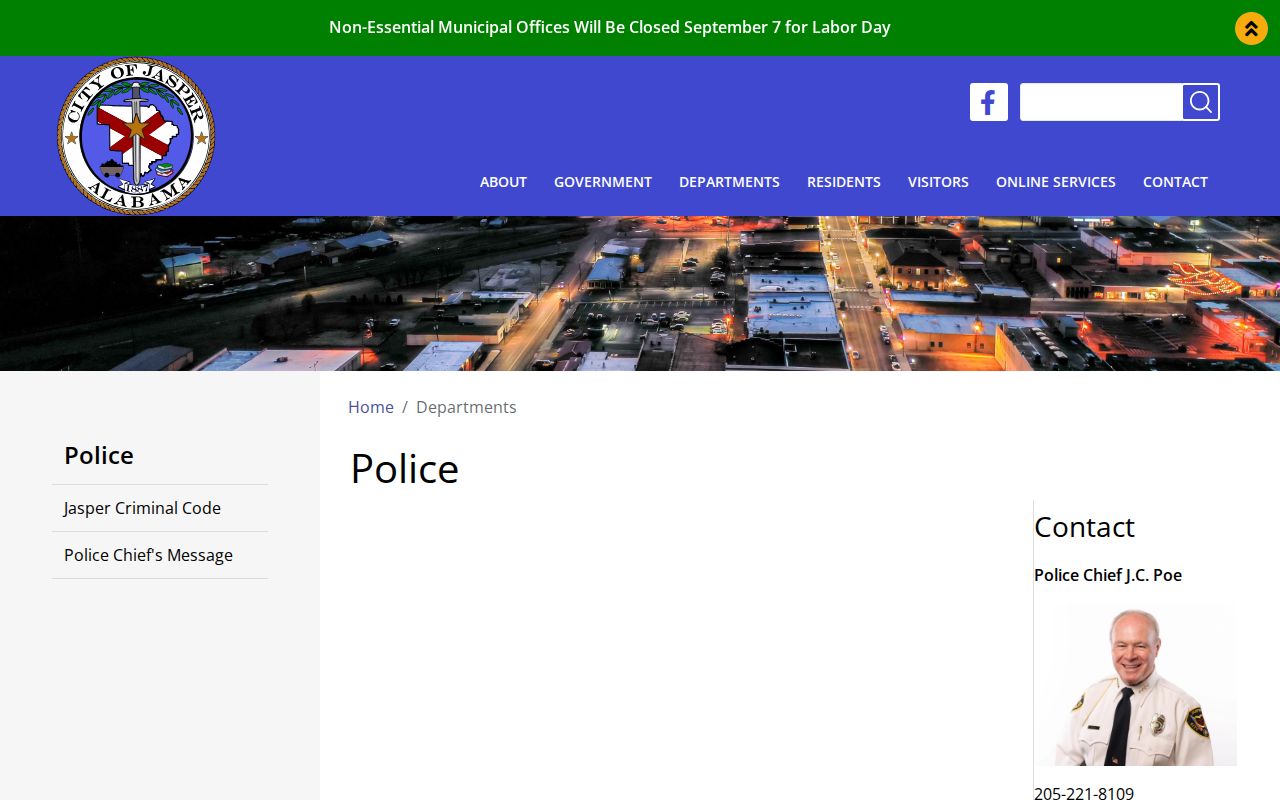1280x800 pixels.
Task: Open the Jasper Criminal Code page
Action: click(x=160, y=508)
